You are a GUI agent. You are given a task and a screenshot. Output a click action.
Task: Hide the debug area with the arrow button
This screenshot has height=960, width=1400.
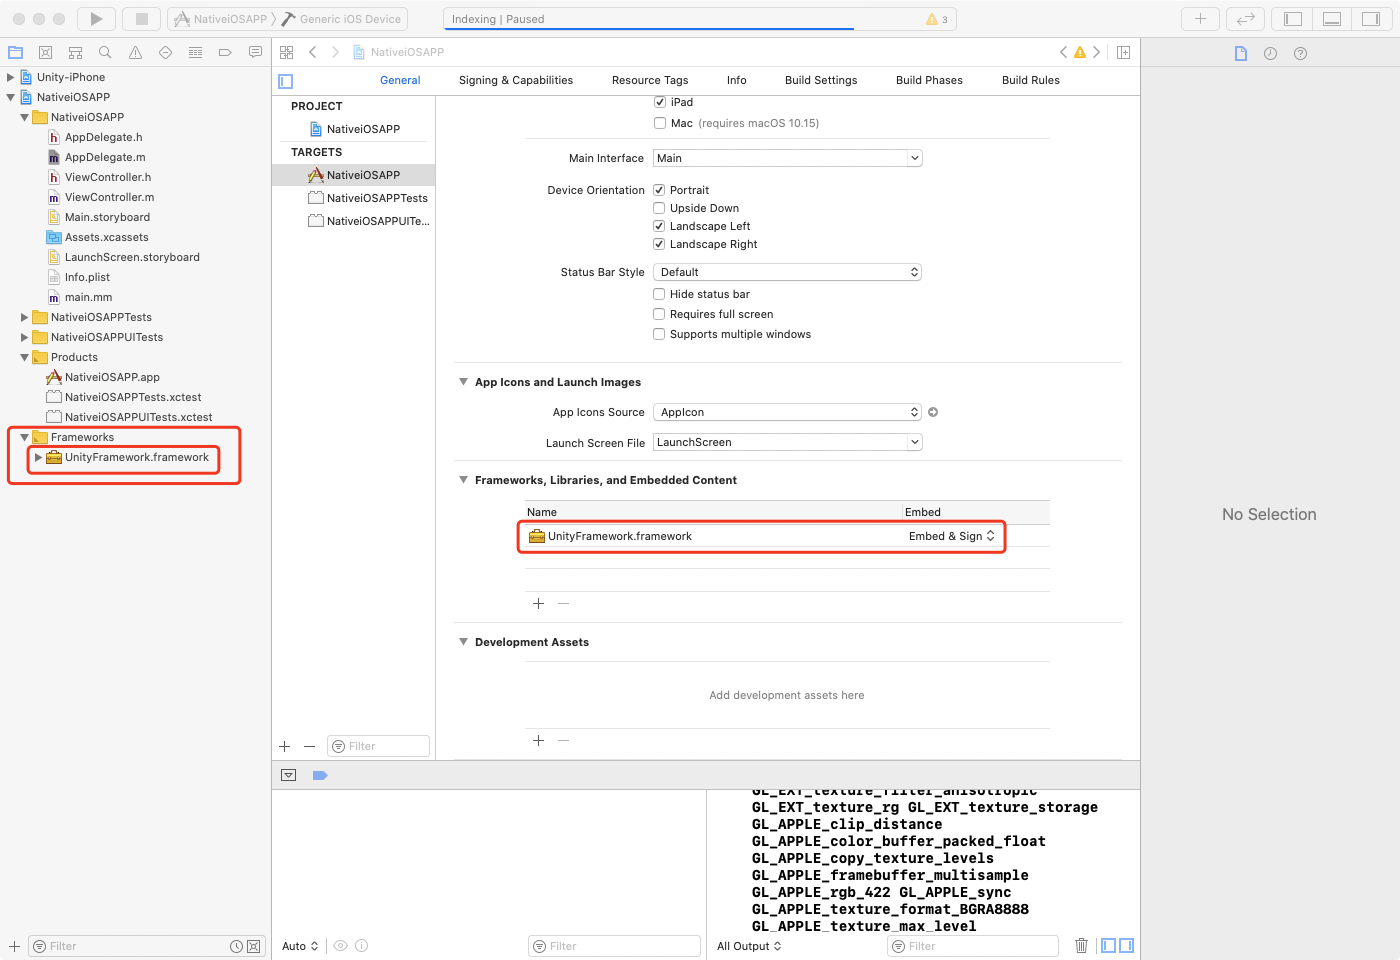click(x=289, y=775)
